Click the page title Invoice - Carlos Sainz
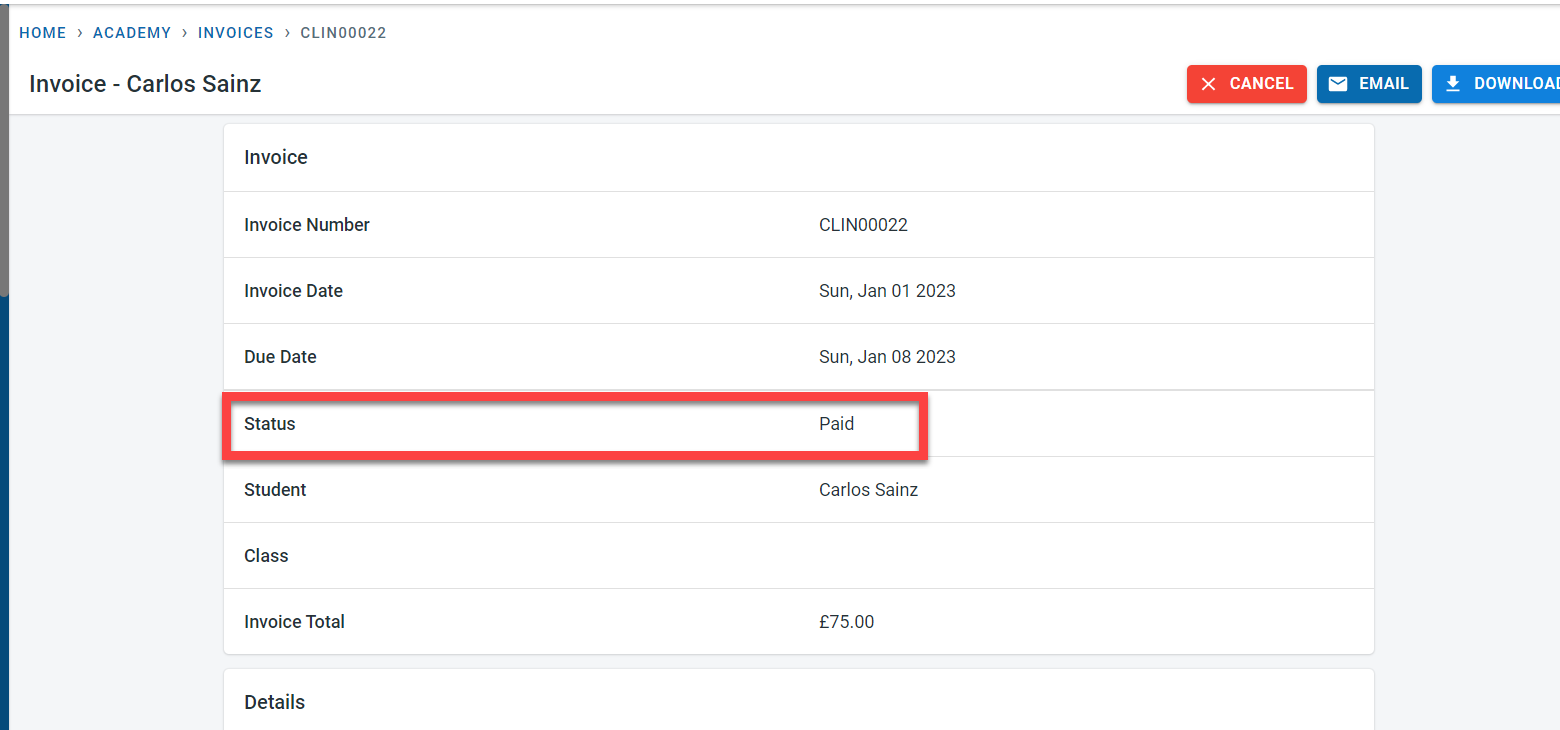 click(x=145, y=84)
